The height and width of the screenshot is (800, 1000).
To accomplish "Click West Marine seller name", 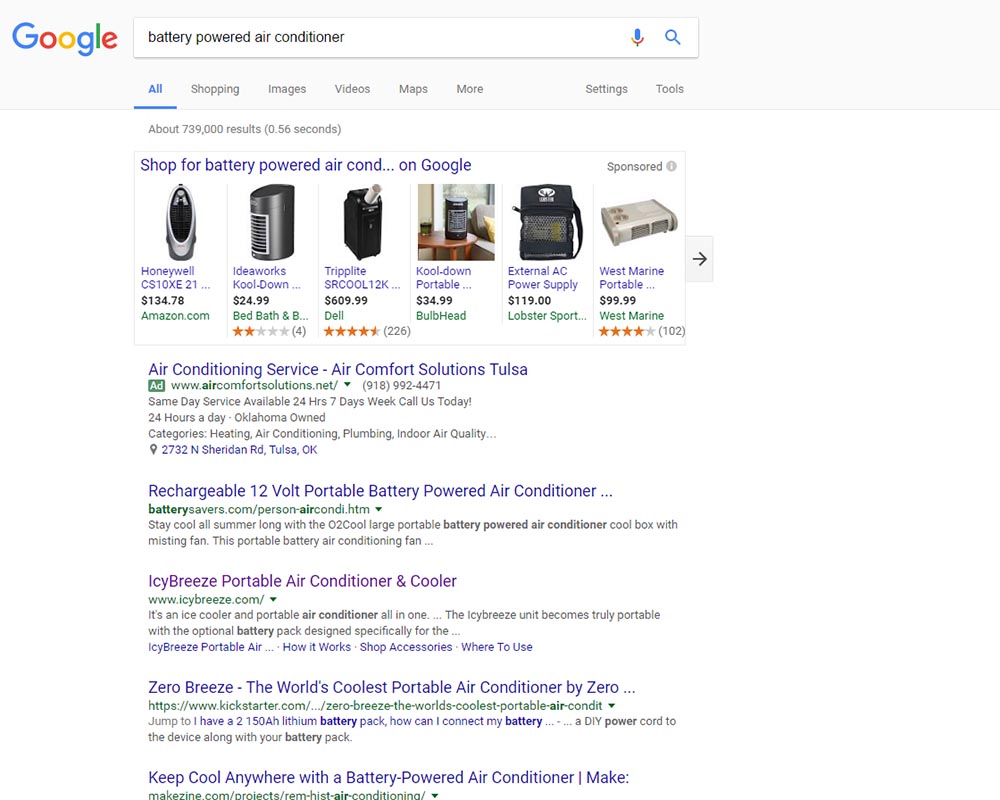I will (631, 316).
